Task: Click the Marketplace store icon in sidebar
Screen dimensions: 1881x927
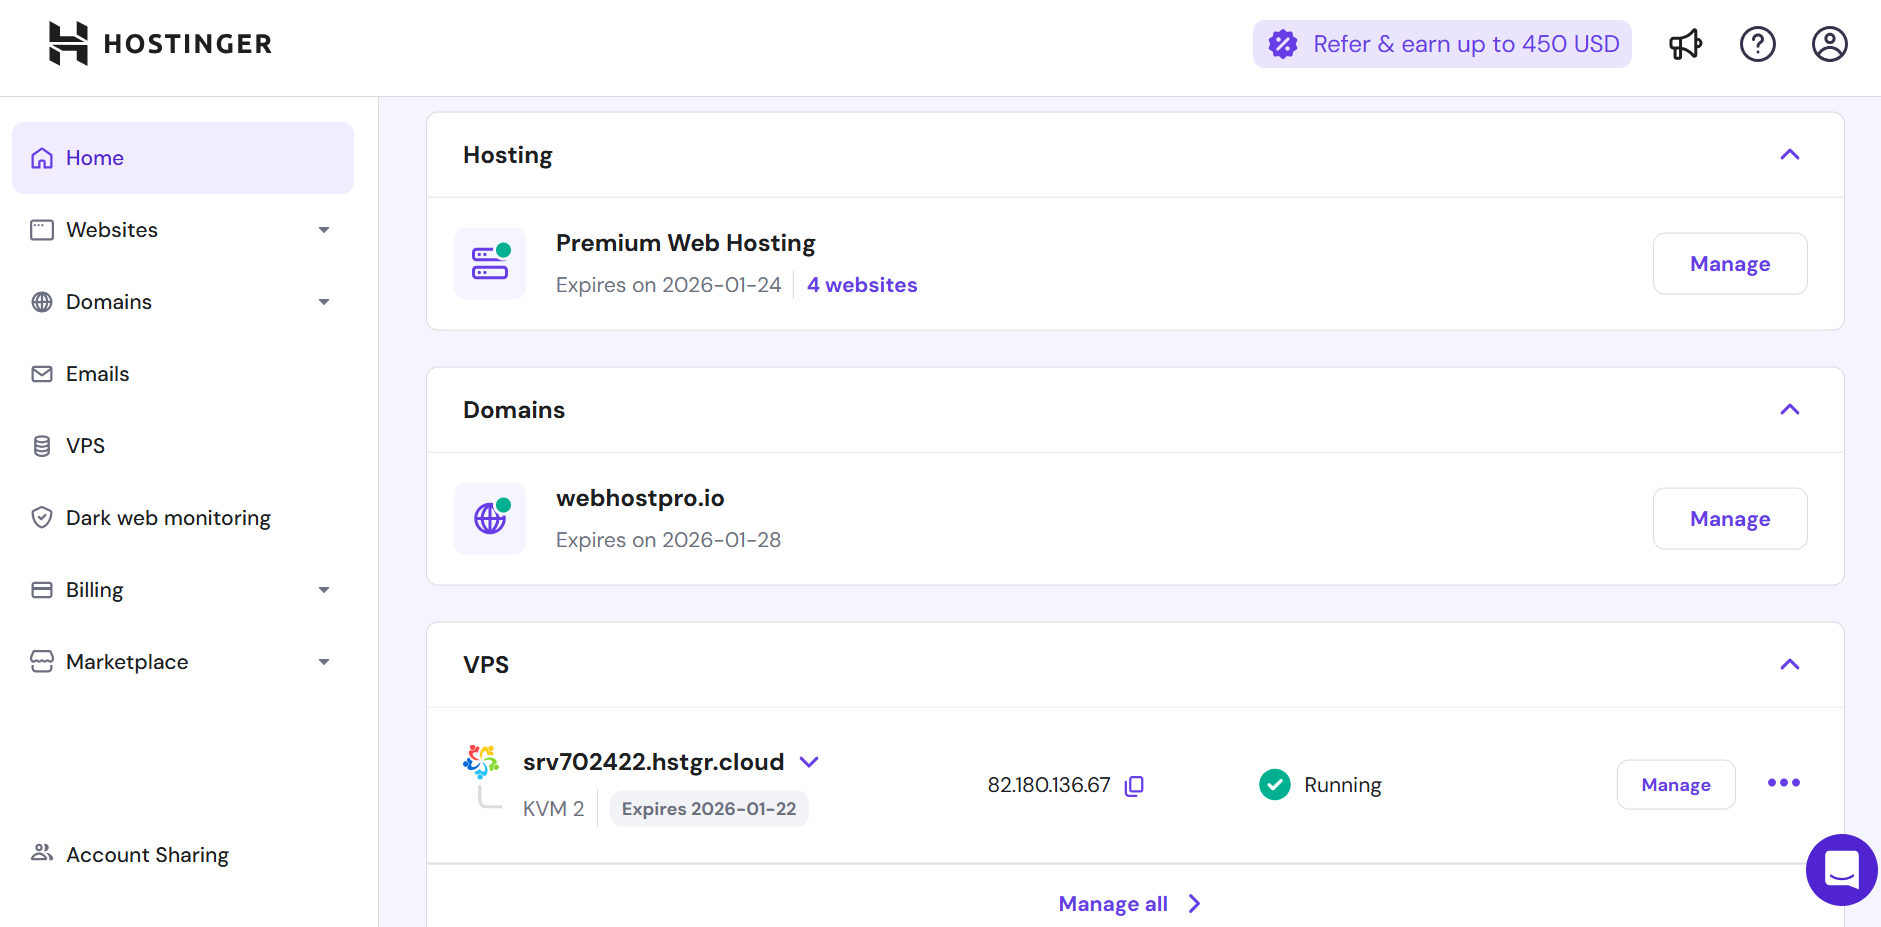Action: 42,662
